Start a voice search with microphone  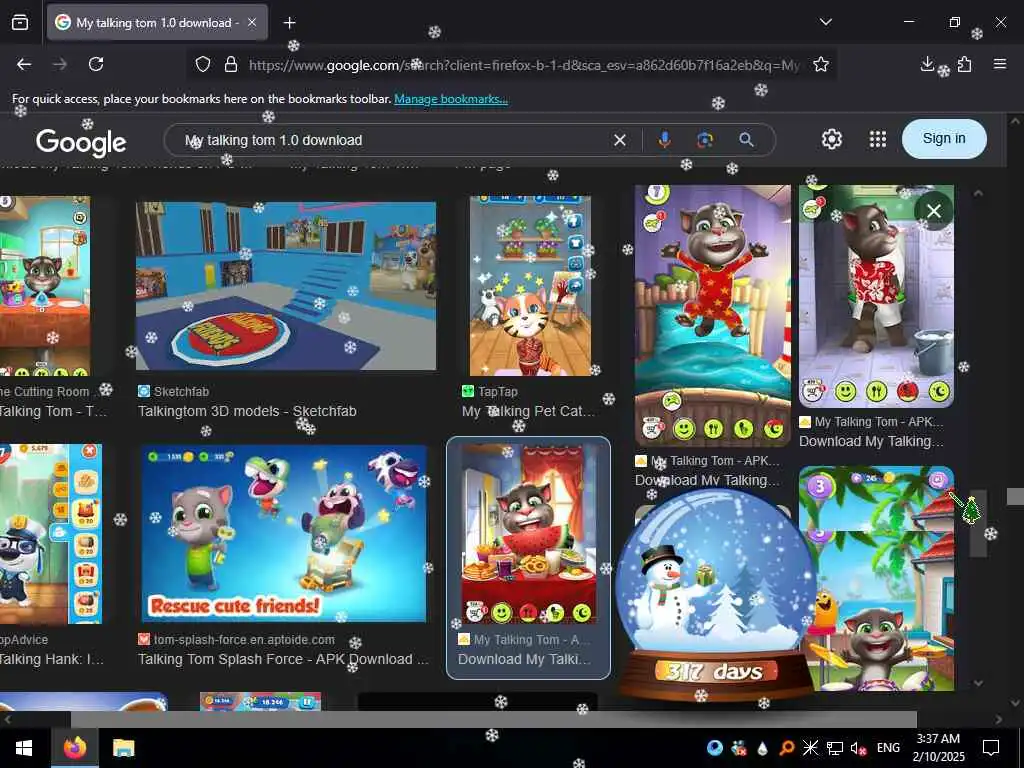click(x=665, y=140)
